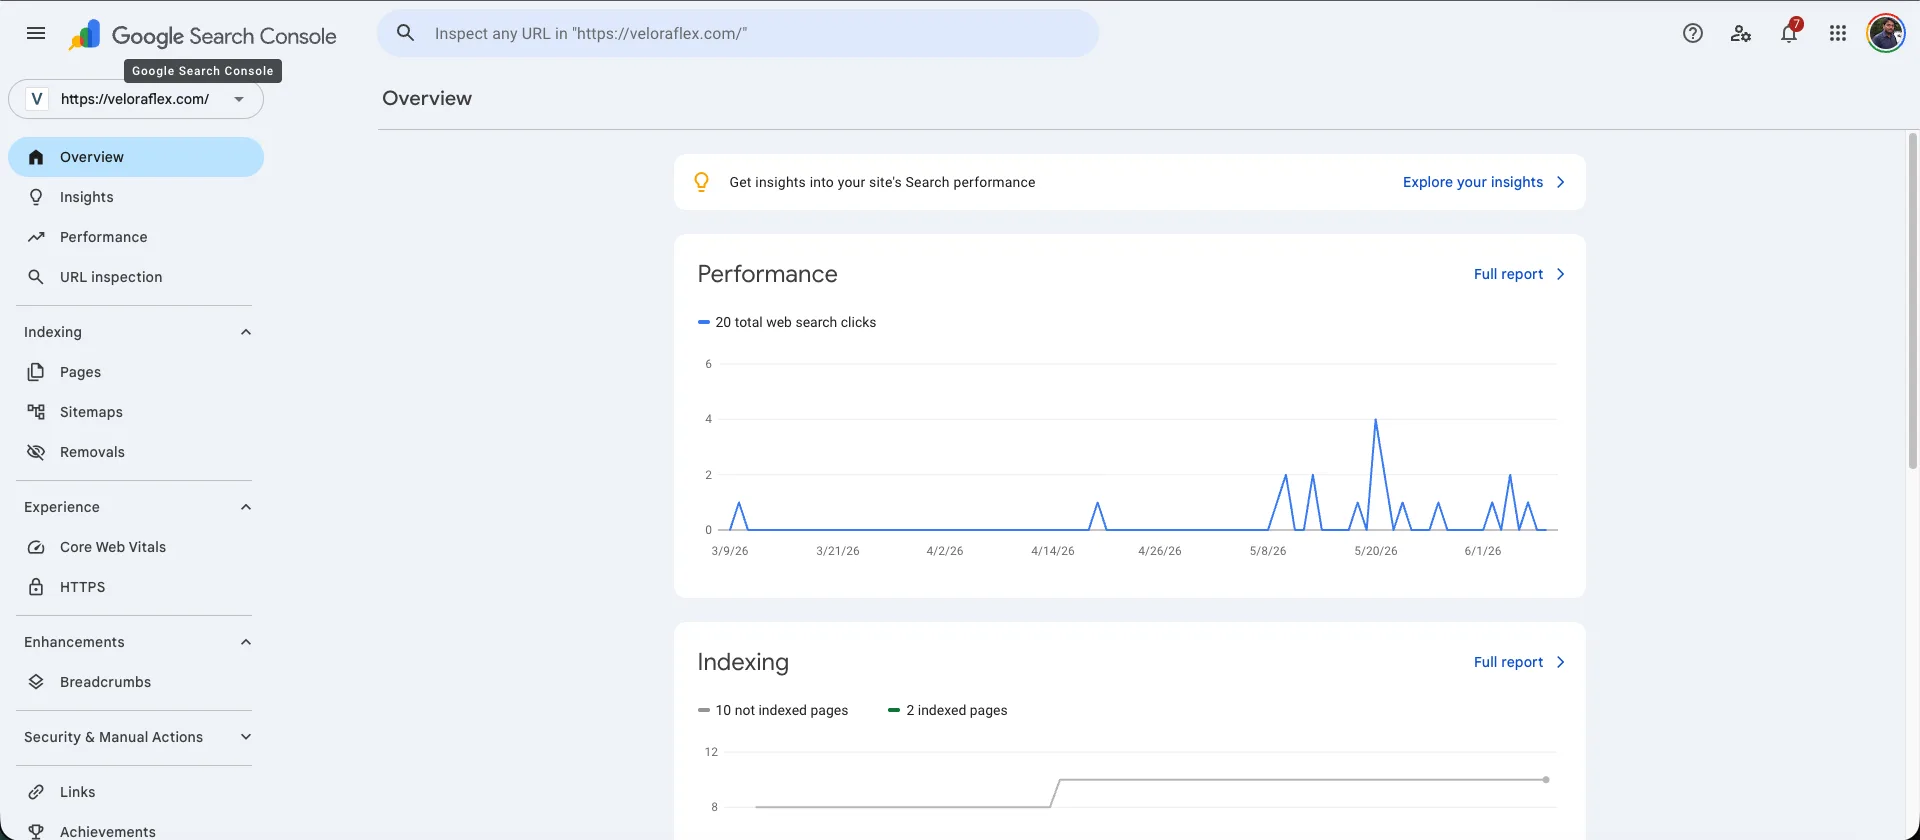Click the Removals crossed-eye icon
Viewport: 1920px width, 840px height.
[x=36, y=452]
